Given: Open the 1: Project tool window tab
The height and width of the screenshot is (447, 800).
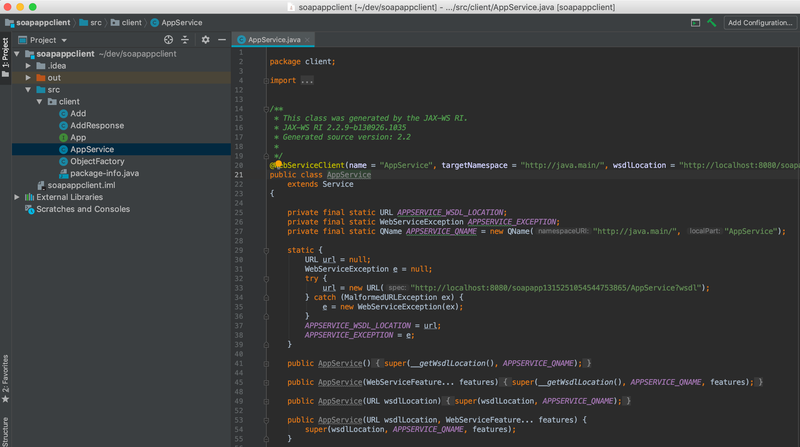Looking at the screenshot, I should (x=5, y=57).
